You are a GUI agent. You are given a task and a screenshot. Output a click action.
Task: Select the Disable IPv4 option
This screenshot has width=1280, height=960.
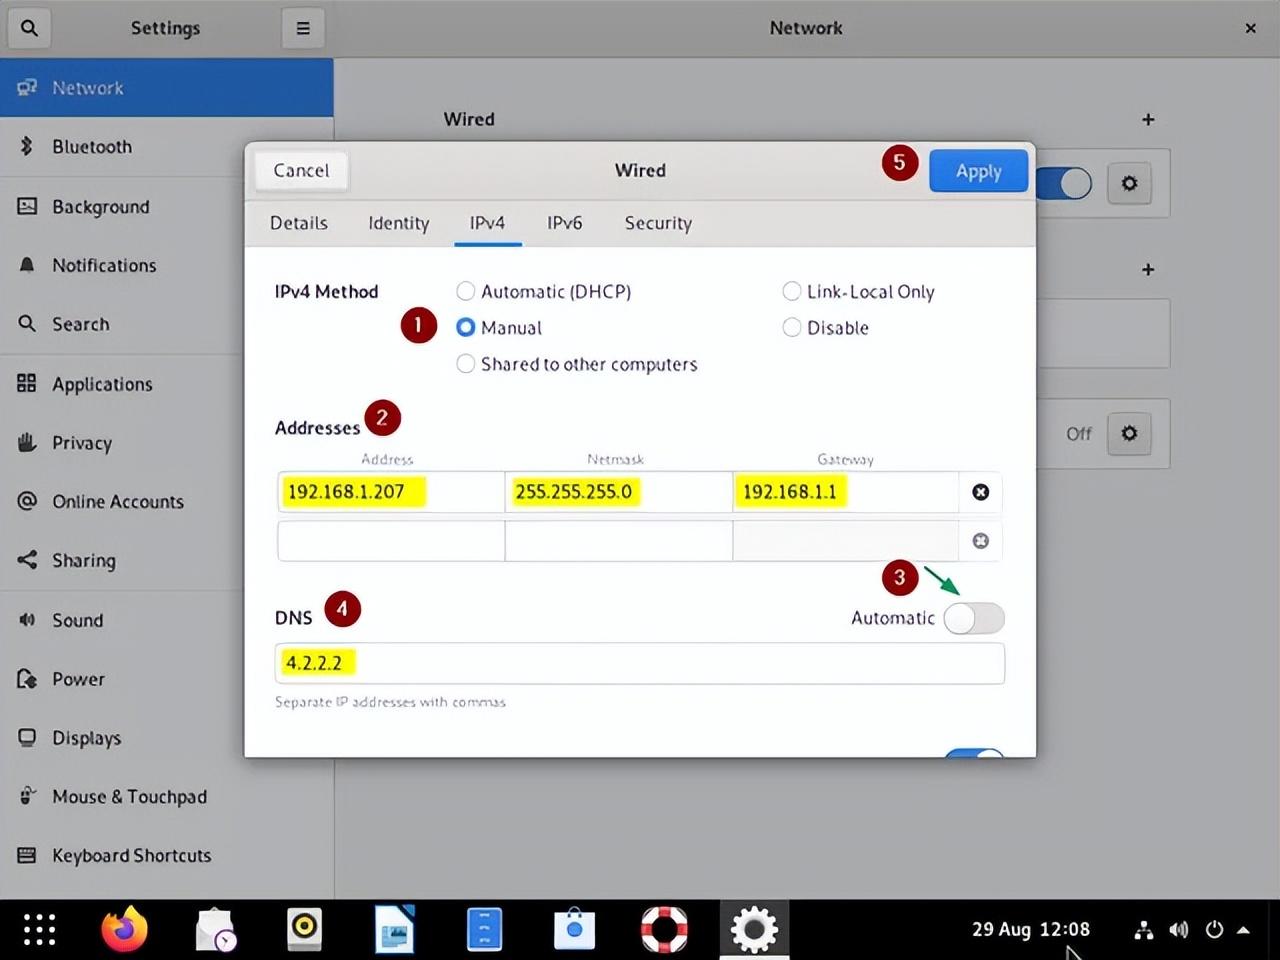point(826,327)
